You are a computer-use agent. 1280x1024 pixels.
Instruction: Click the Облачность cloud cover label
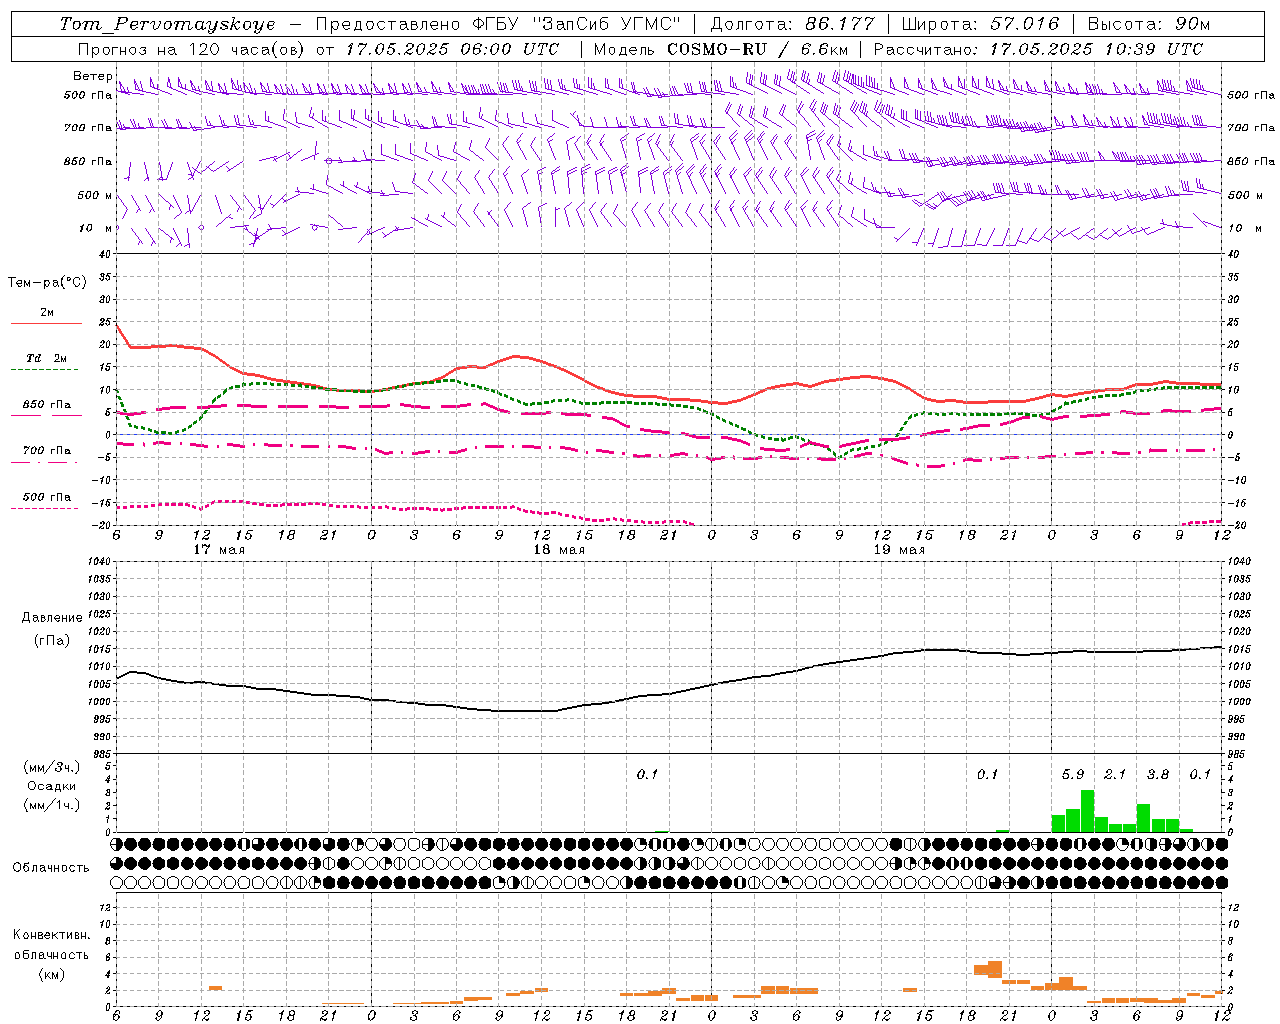[51, 868]
